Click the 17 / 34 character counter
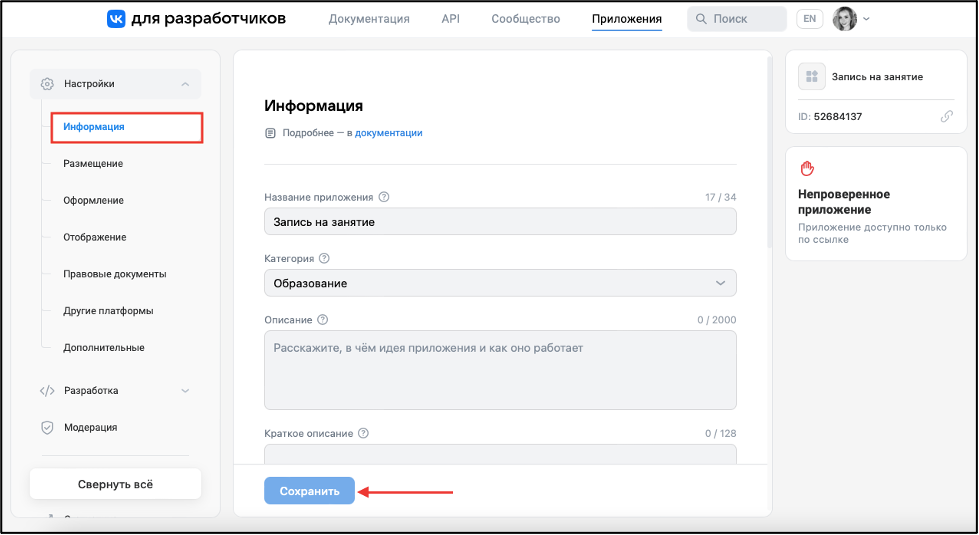Viewport: 979px width, 535px height. click(721, 197)
